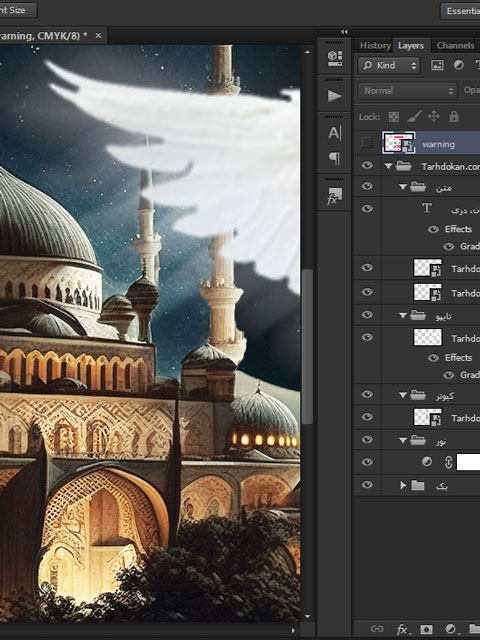Collapse the Tarhdokan.com group arrow

click(388, 166)
